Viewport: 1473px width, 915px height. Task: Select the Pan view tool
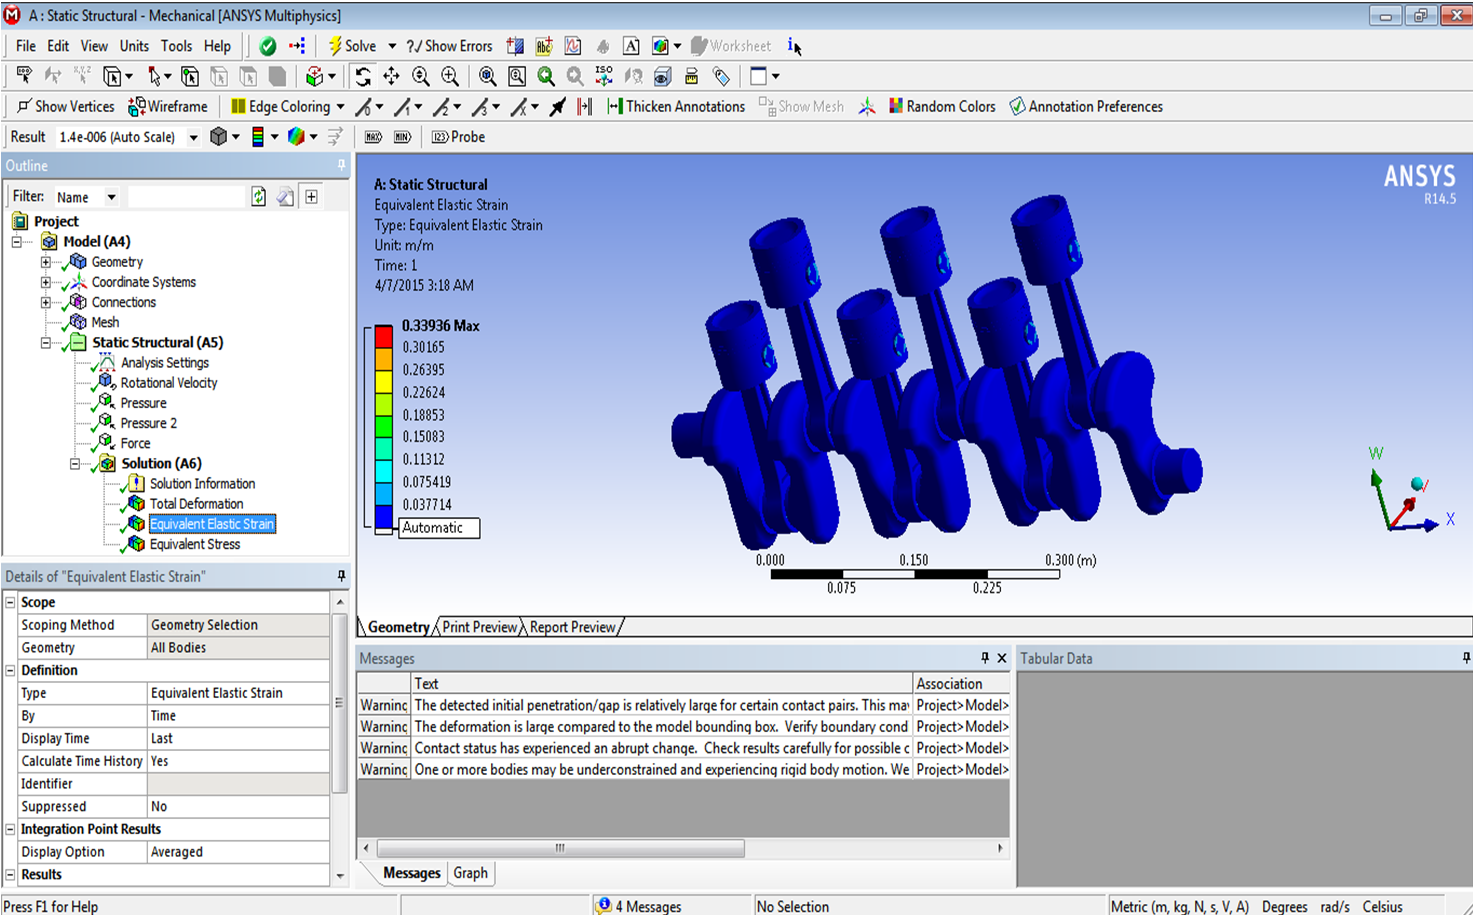392,77
